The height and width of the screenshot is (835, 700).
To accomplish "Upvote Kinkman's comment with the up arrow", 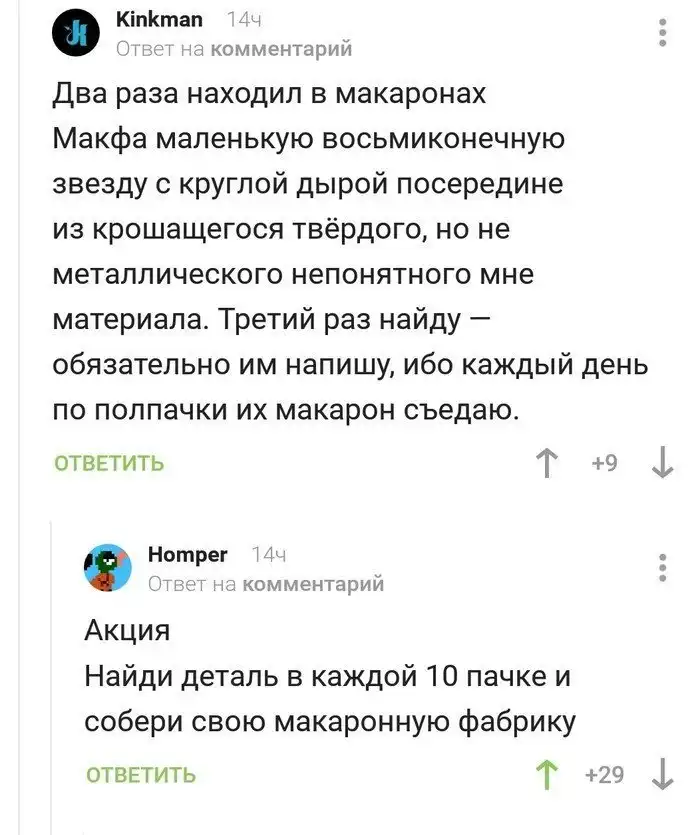I will [x=547, y=464].
